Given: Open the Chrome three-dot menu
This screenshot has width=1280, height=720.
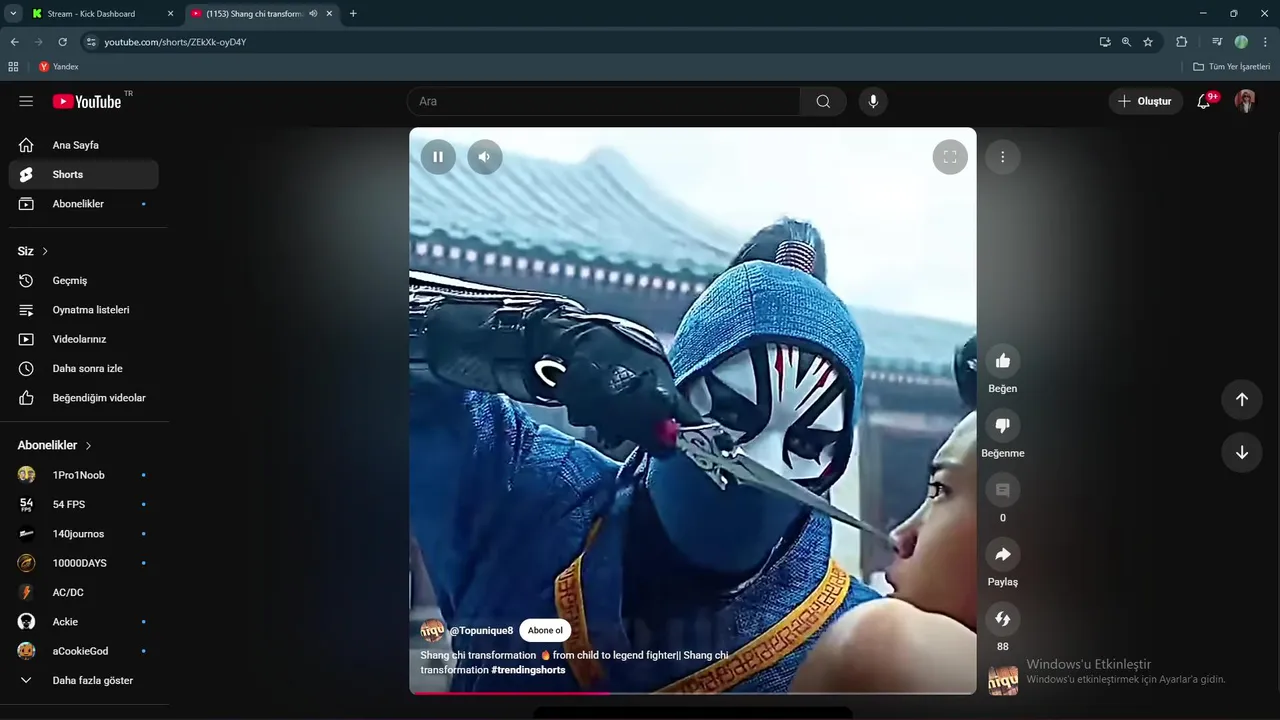Looking at the screenshot, I should pyautogui.click(x=1265, y=42).
